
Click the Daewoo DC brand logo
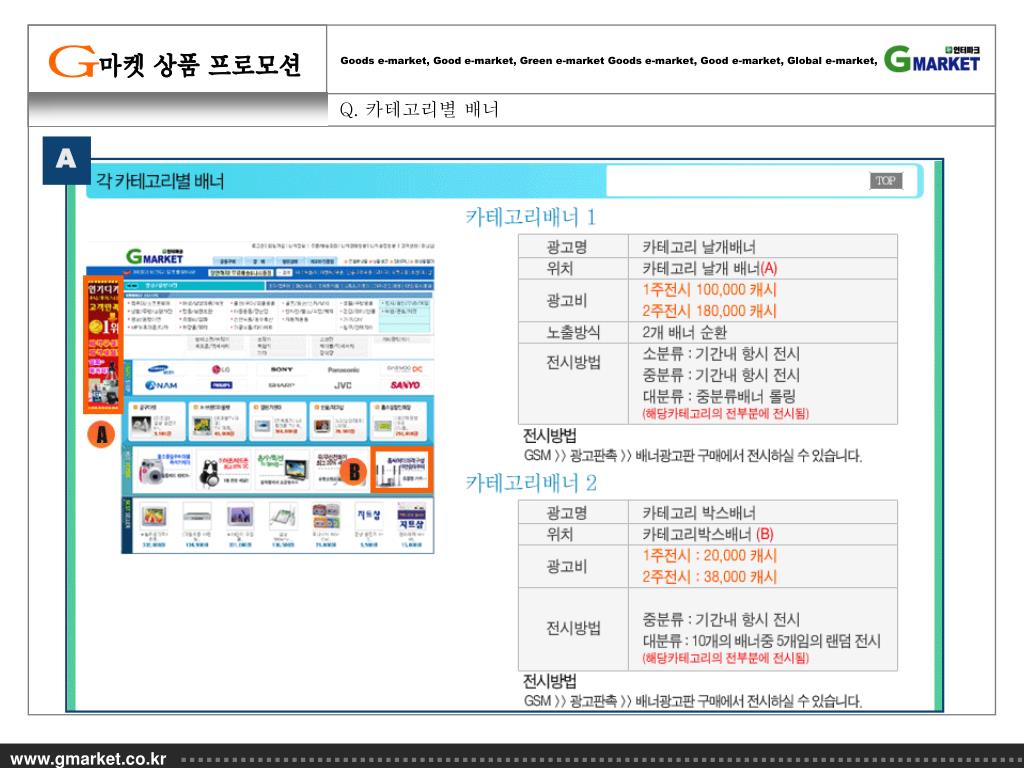tap(404, 369)
